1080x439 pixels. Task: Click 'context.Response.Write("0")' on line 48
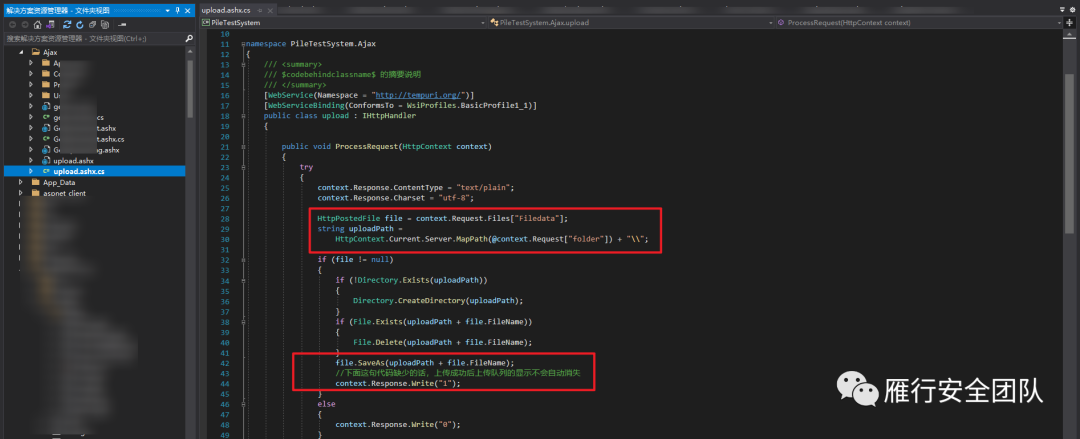395,424
